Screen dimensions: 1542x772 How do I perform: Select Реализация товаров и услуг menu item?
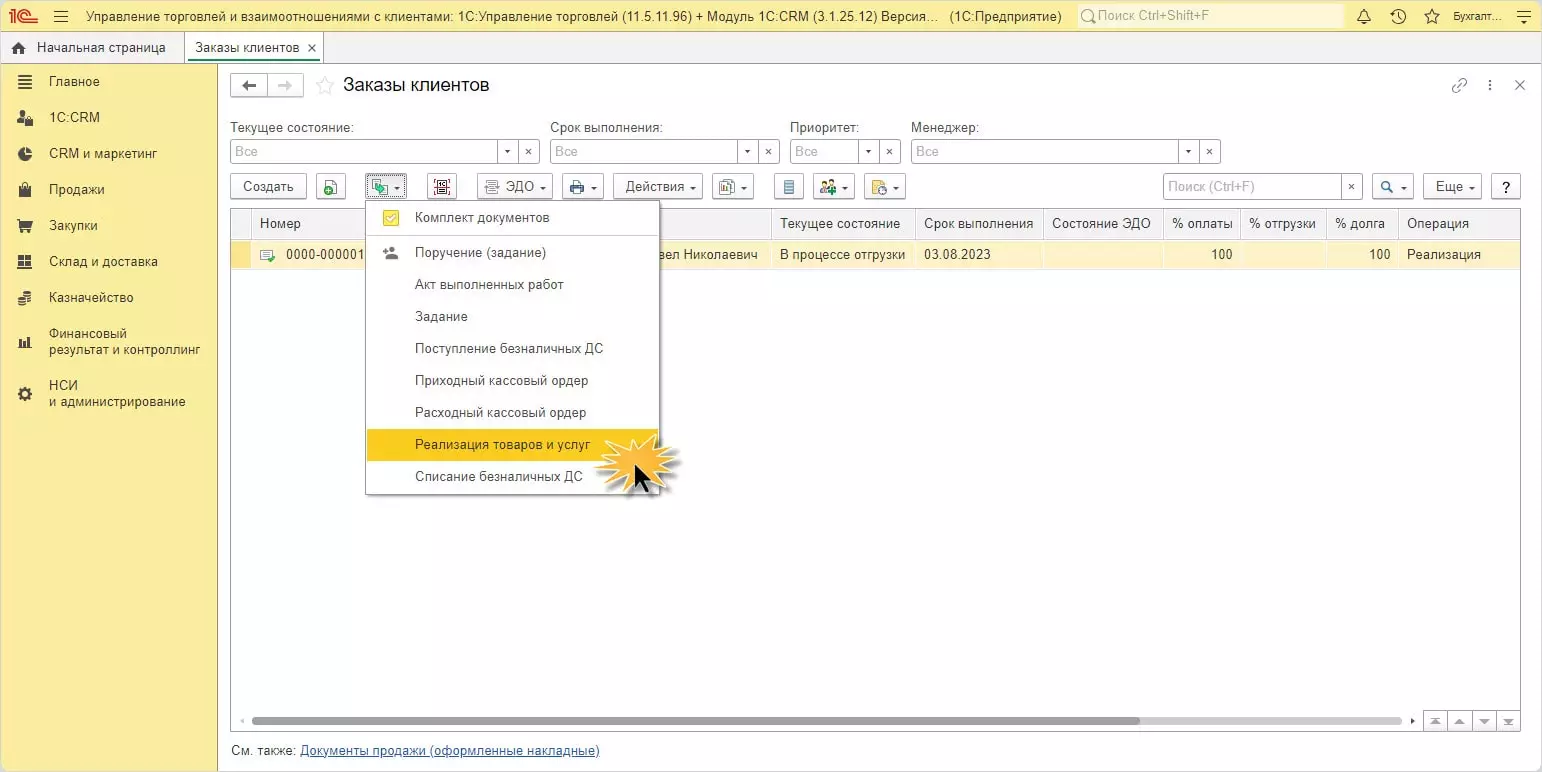502,445
